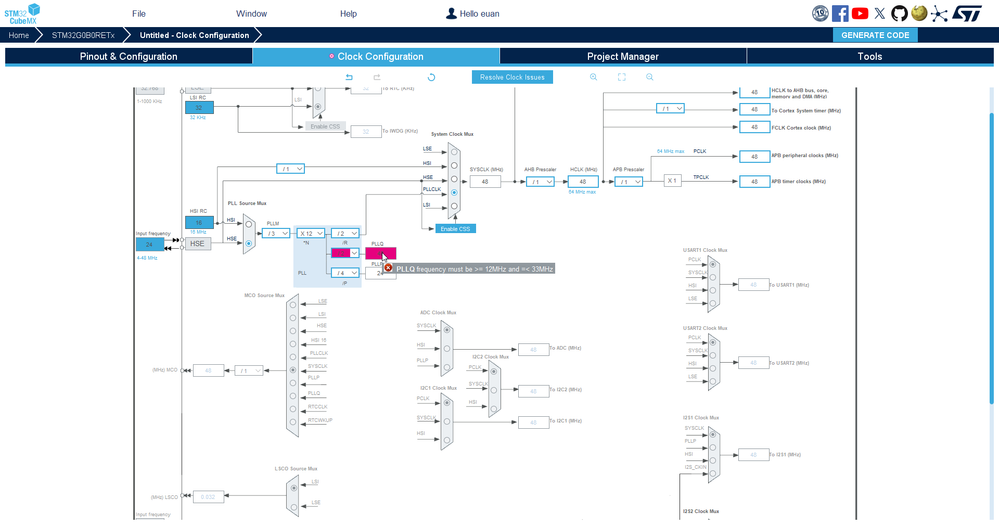Click the redo arrow icon
The image size is (999, 525).
click(377, 77)
